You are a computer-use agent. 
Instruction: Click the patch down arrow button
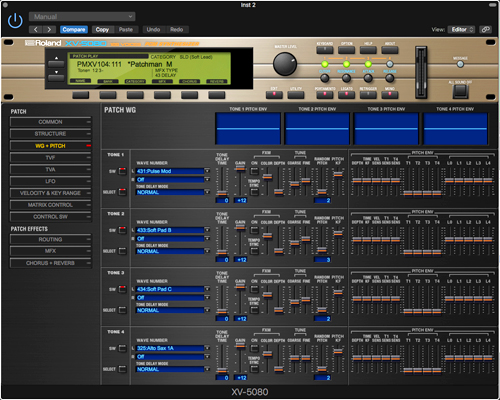click(56, 77)
